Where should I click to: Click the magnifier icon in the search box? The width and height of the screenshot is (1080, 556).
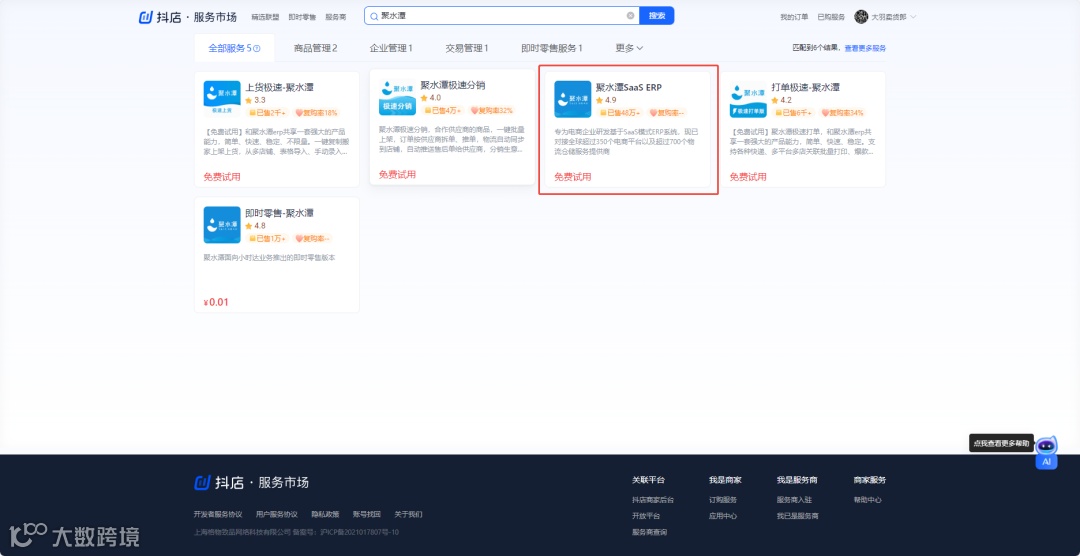[374, 16]
